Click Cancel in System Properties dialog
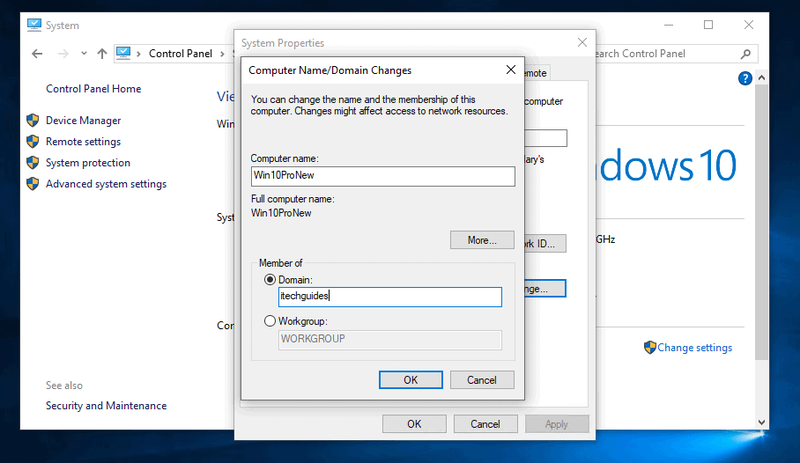Image resolution: width=800 pixels, height=463 pixels. click(x=485, y=424)
